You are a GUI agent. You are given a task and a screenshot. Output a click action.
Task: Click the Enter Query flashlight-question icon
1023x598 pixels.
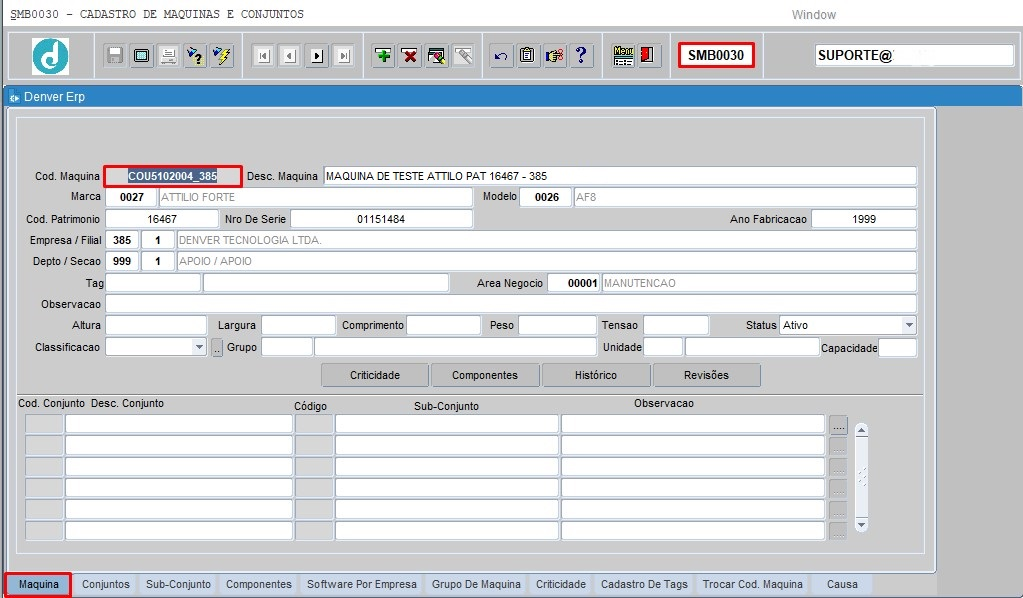tap(195, 56)
